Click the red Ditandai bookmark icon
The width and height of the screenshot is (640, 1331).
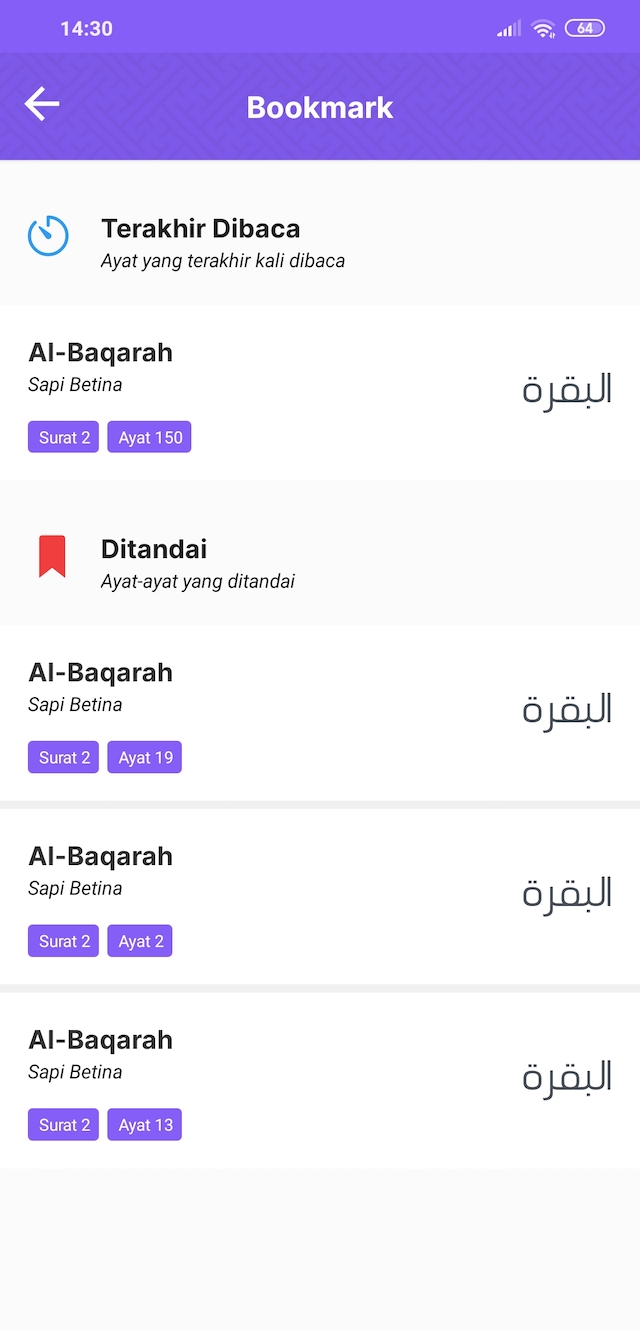[52, 556]
